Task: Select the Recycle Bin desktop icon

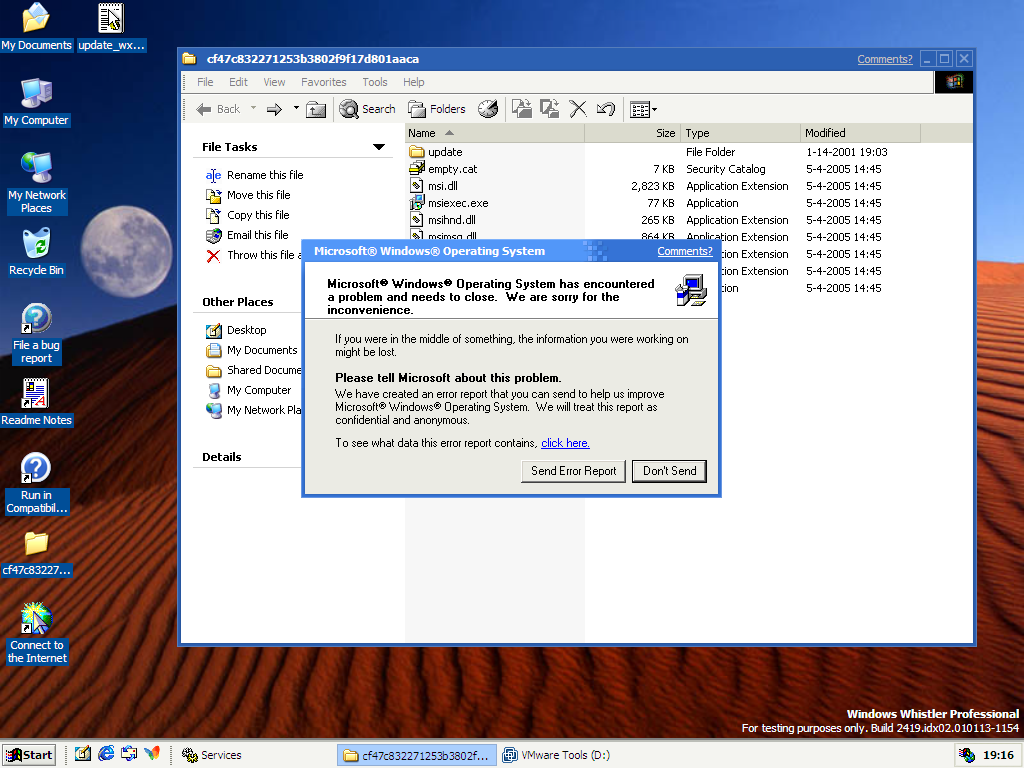Action: coord(37,252)
